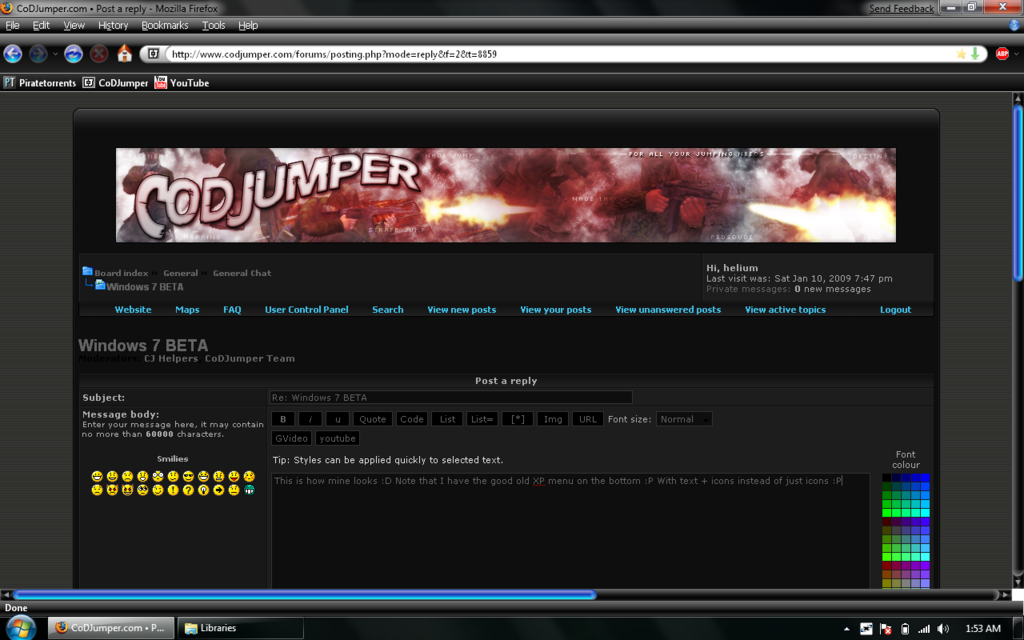Open the back/forward history dropdown arrow
This screenshot has height=640, width=1024.
pyautogui.click(x=55, y=54)
